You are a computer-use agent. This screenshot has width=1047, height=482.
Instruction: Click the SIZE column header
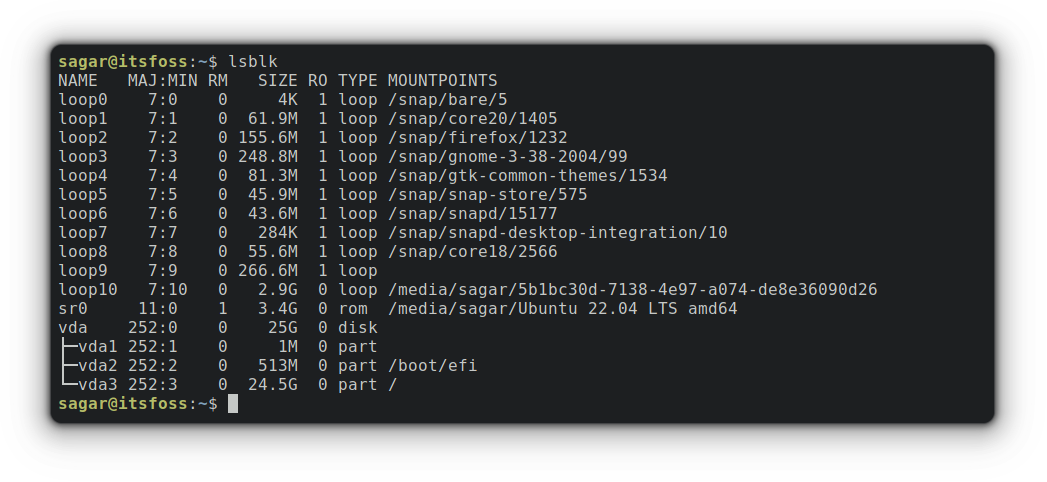coord(277,81)
